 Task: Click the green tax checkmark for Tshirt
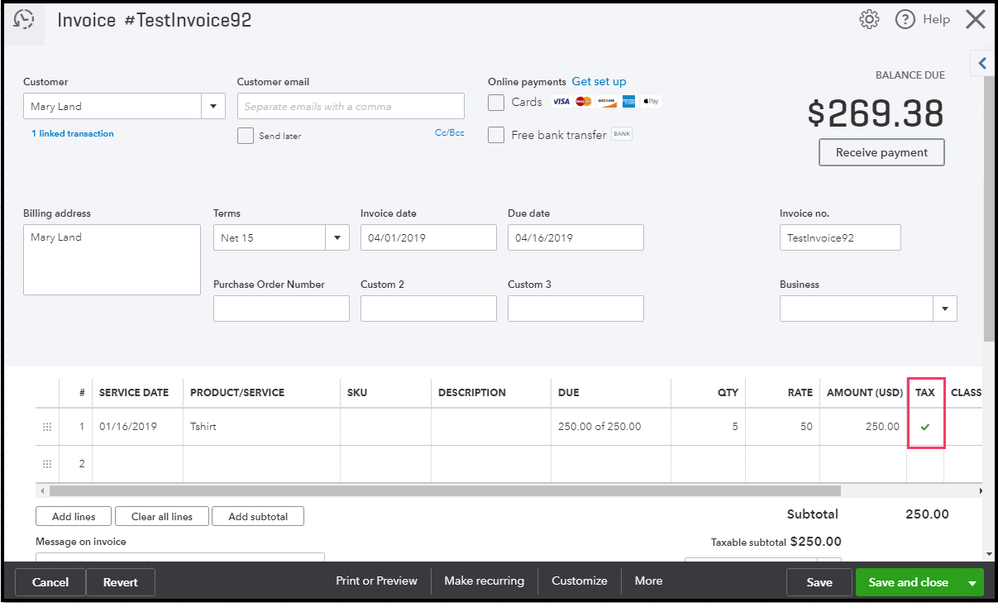coord(925,427)
